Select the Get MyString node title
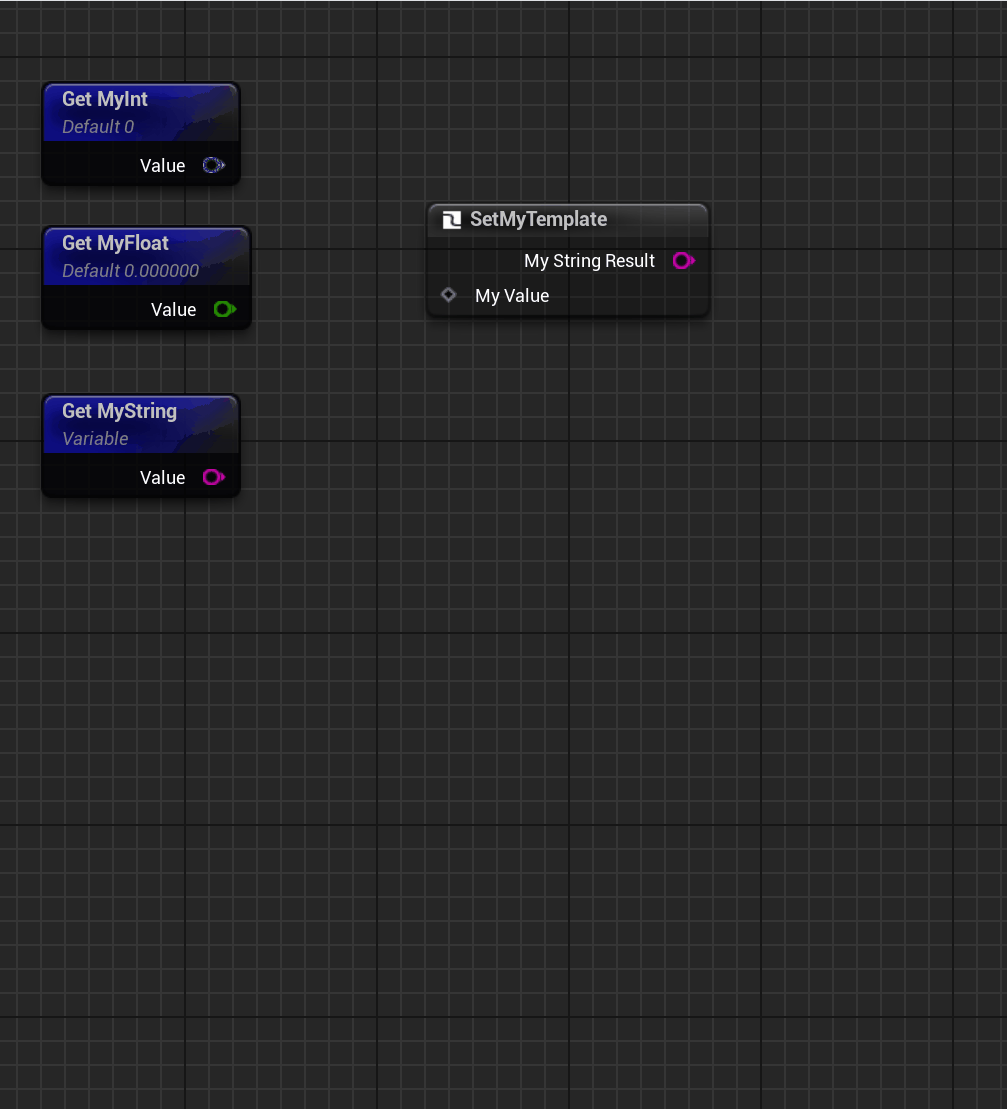Viewport: 1007px width, 1109px height. [x=119, y=411]
